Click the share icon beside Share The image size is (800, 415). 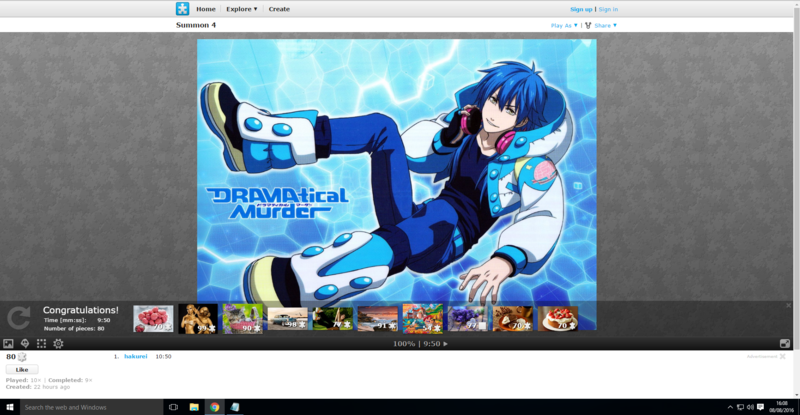[588, 25]
